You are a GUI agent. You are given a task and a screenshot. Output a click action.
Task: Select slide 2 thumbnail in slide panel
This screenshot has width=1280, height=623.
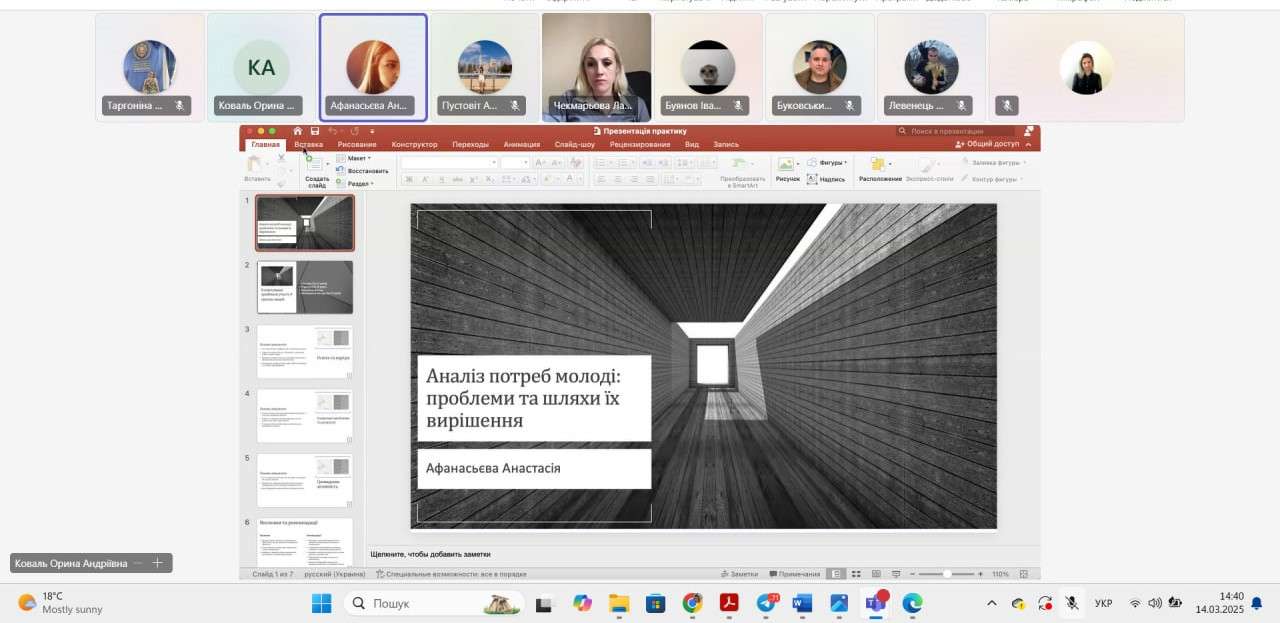(305, 287)
